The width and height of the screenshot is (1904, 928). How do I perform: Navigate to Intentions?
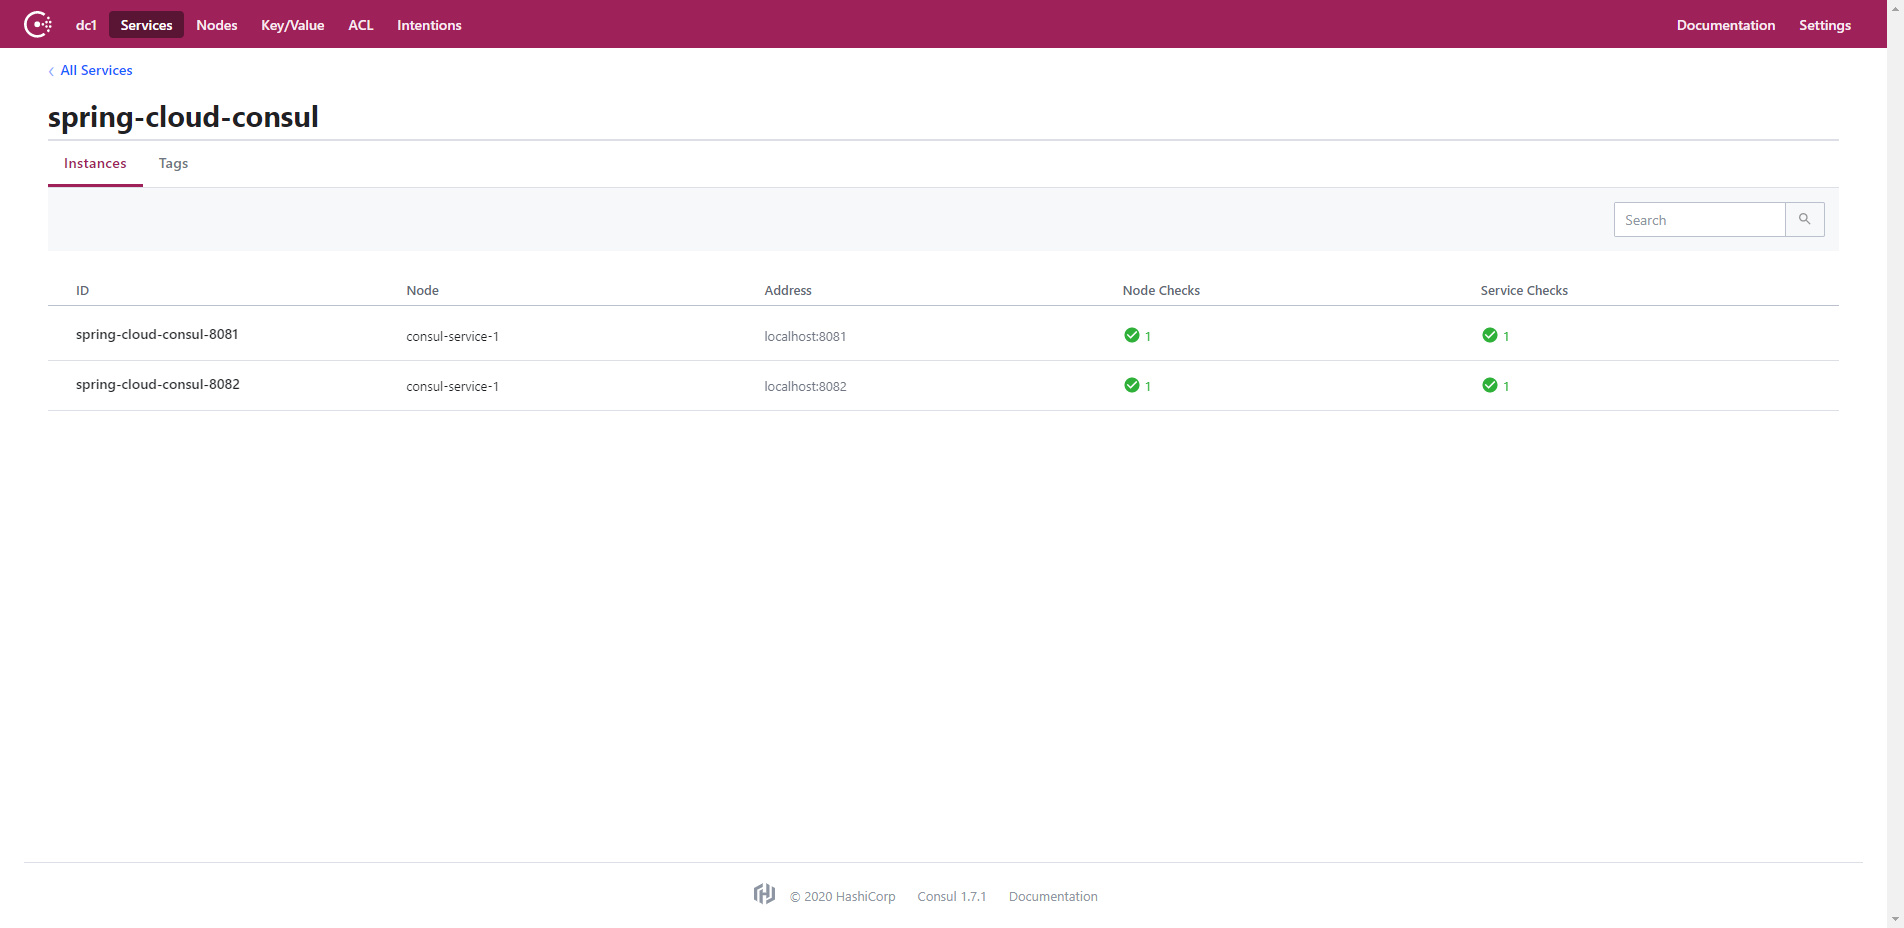tap(429, 25)
